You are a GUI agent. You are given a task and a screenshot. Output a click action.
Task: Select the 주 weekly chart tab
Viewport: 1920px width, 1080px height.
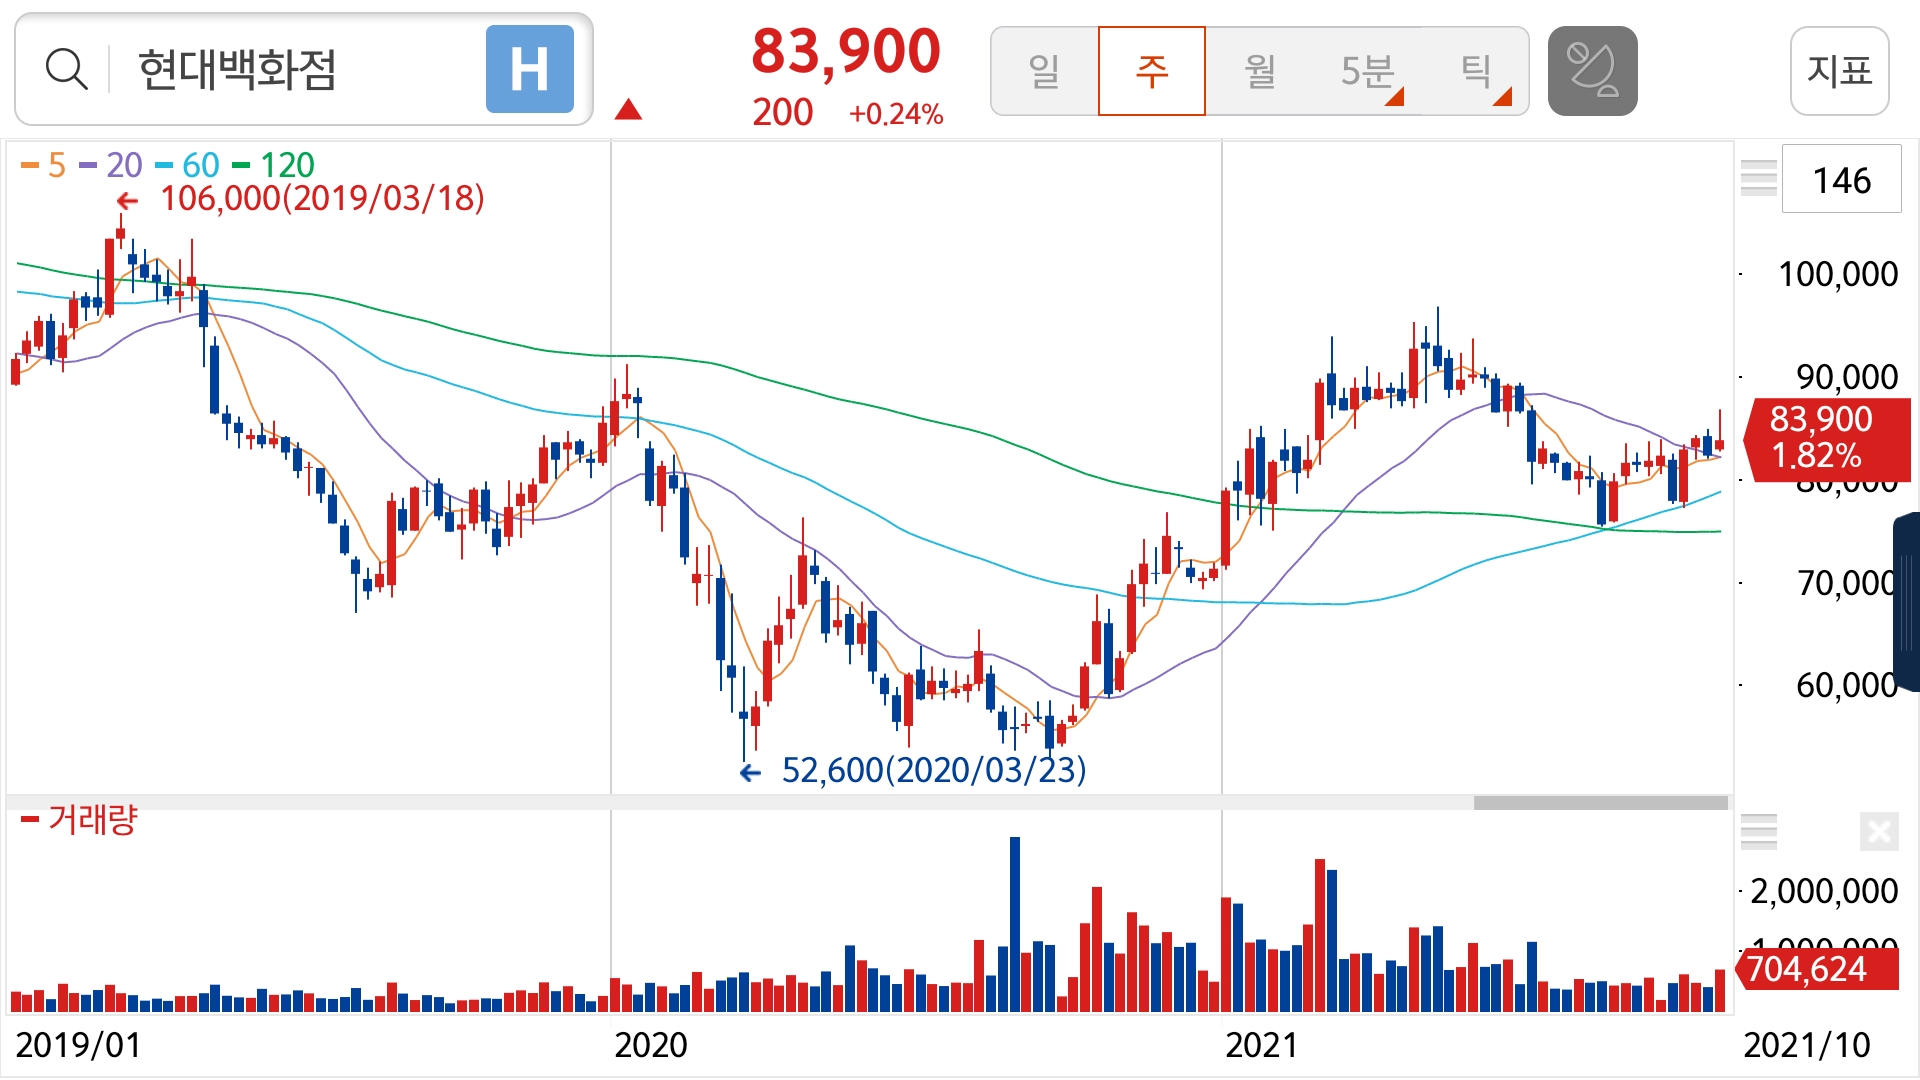1152,71
